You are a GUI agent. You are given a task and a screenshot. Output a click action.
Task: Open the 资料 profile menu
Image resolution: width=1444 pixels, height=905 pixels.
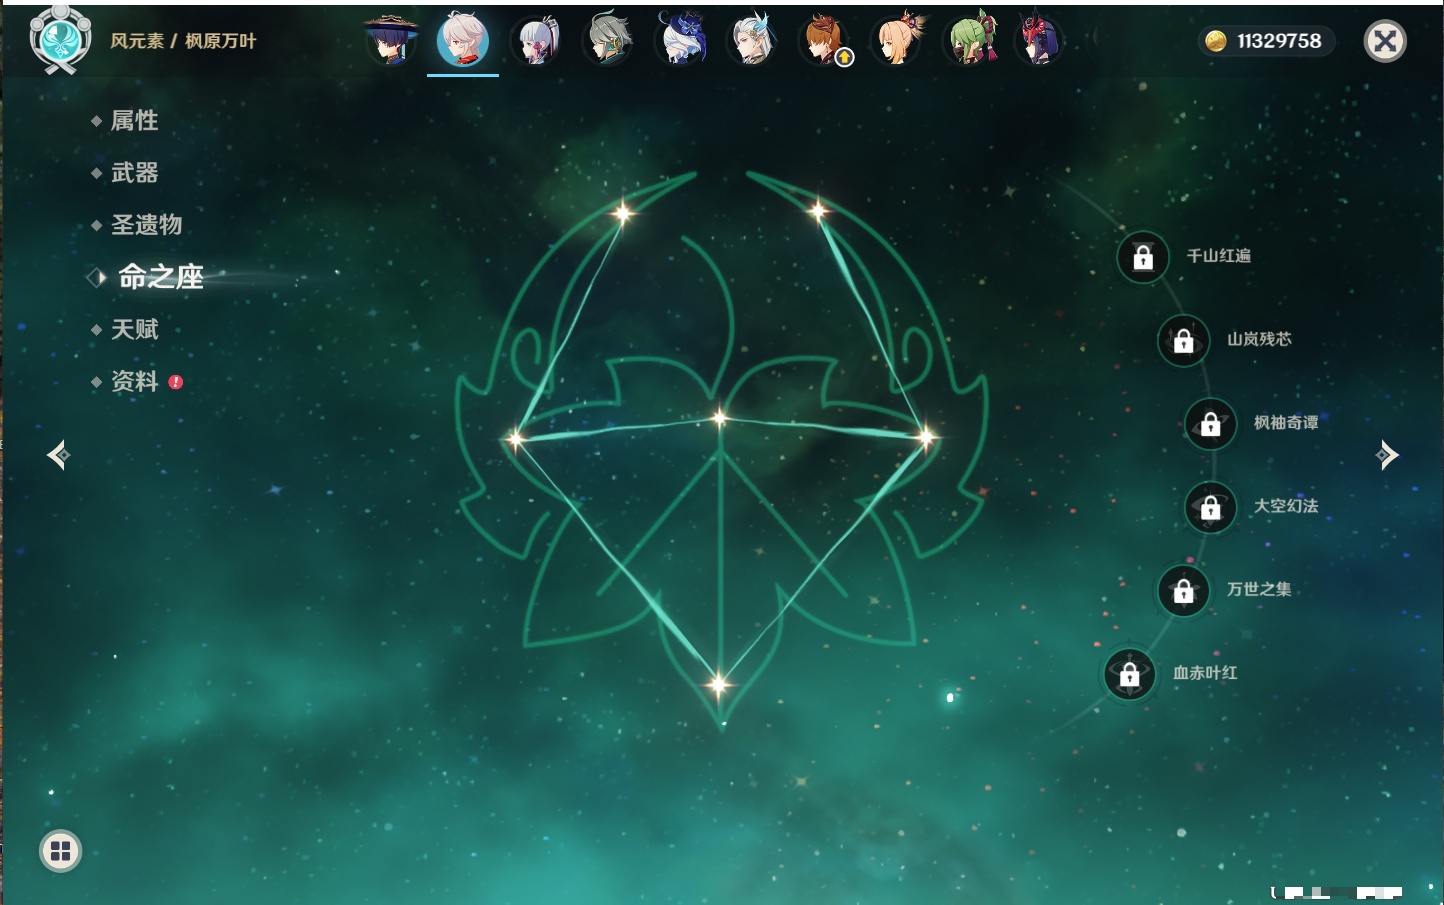point(134,382)
